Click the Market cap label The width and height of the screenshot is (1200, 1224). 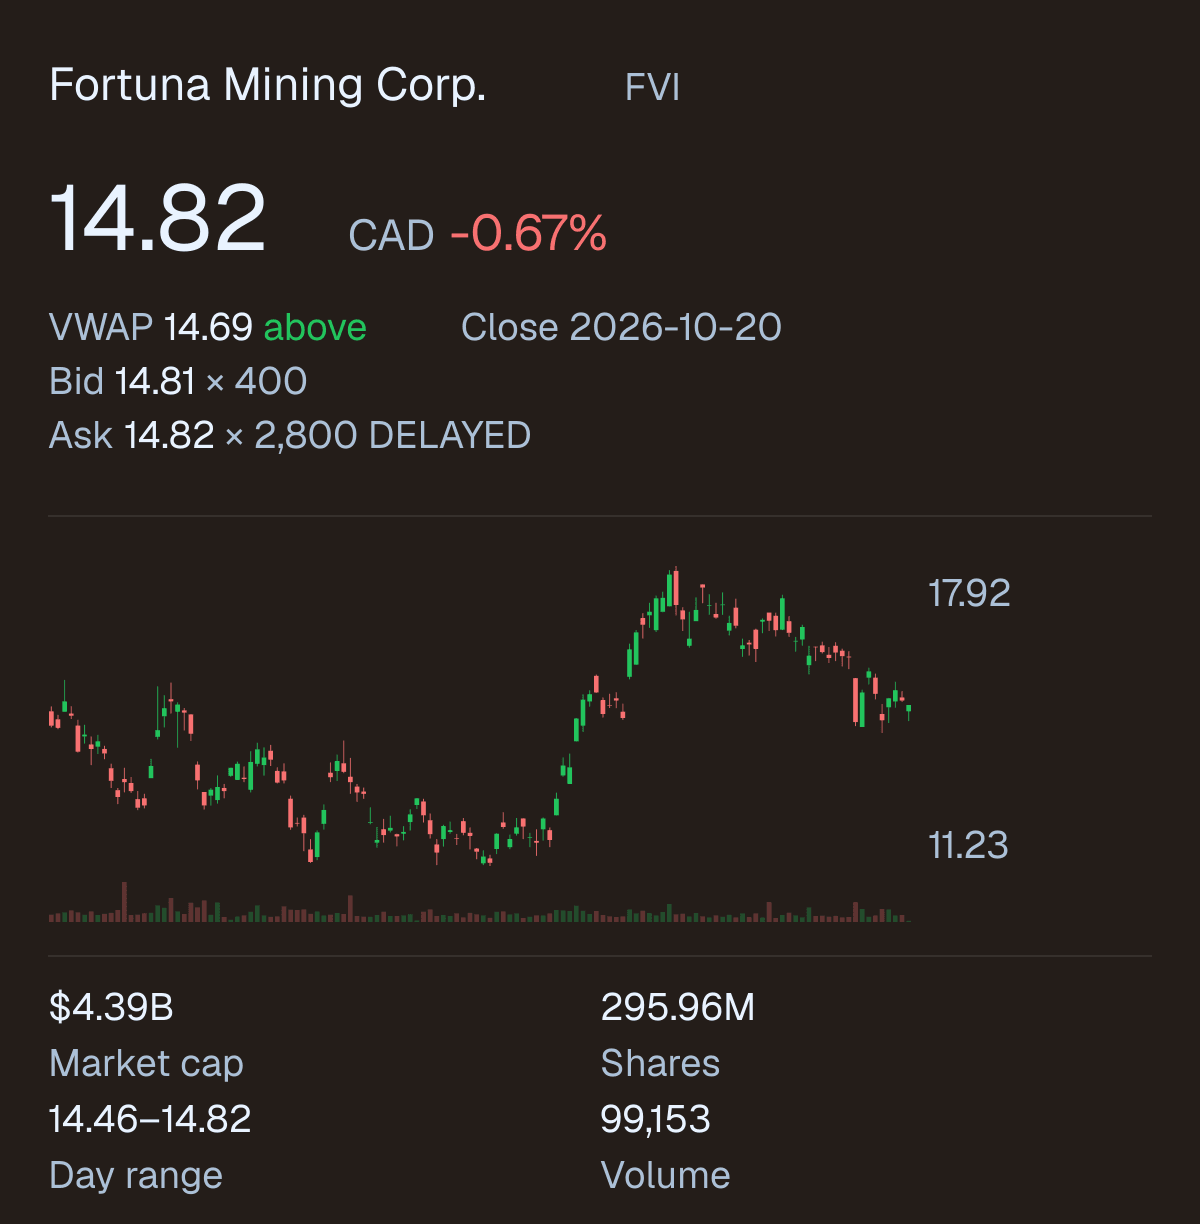(x=146, y=1063)
